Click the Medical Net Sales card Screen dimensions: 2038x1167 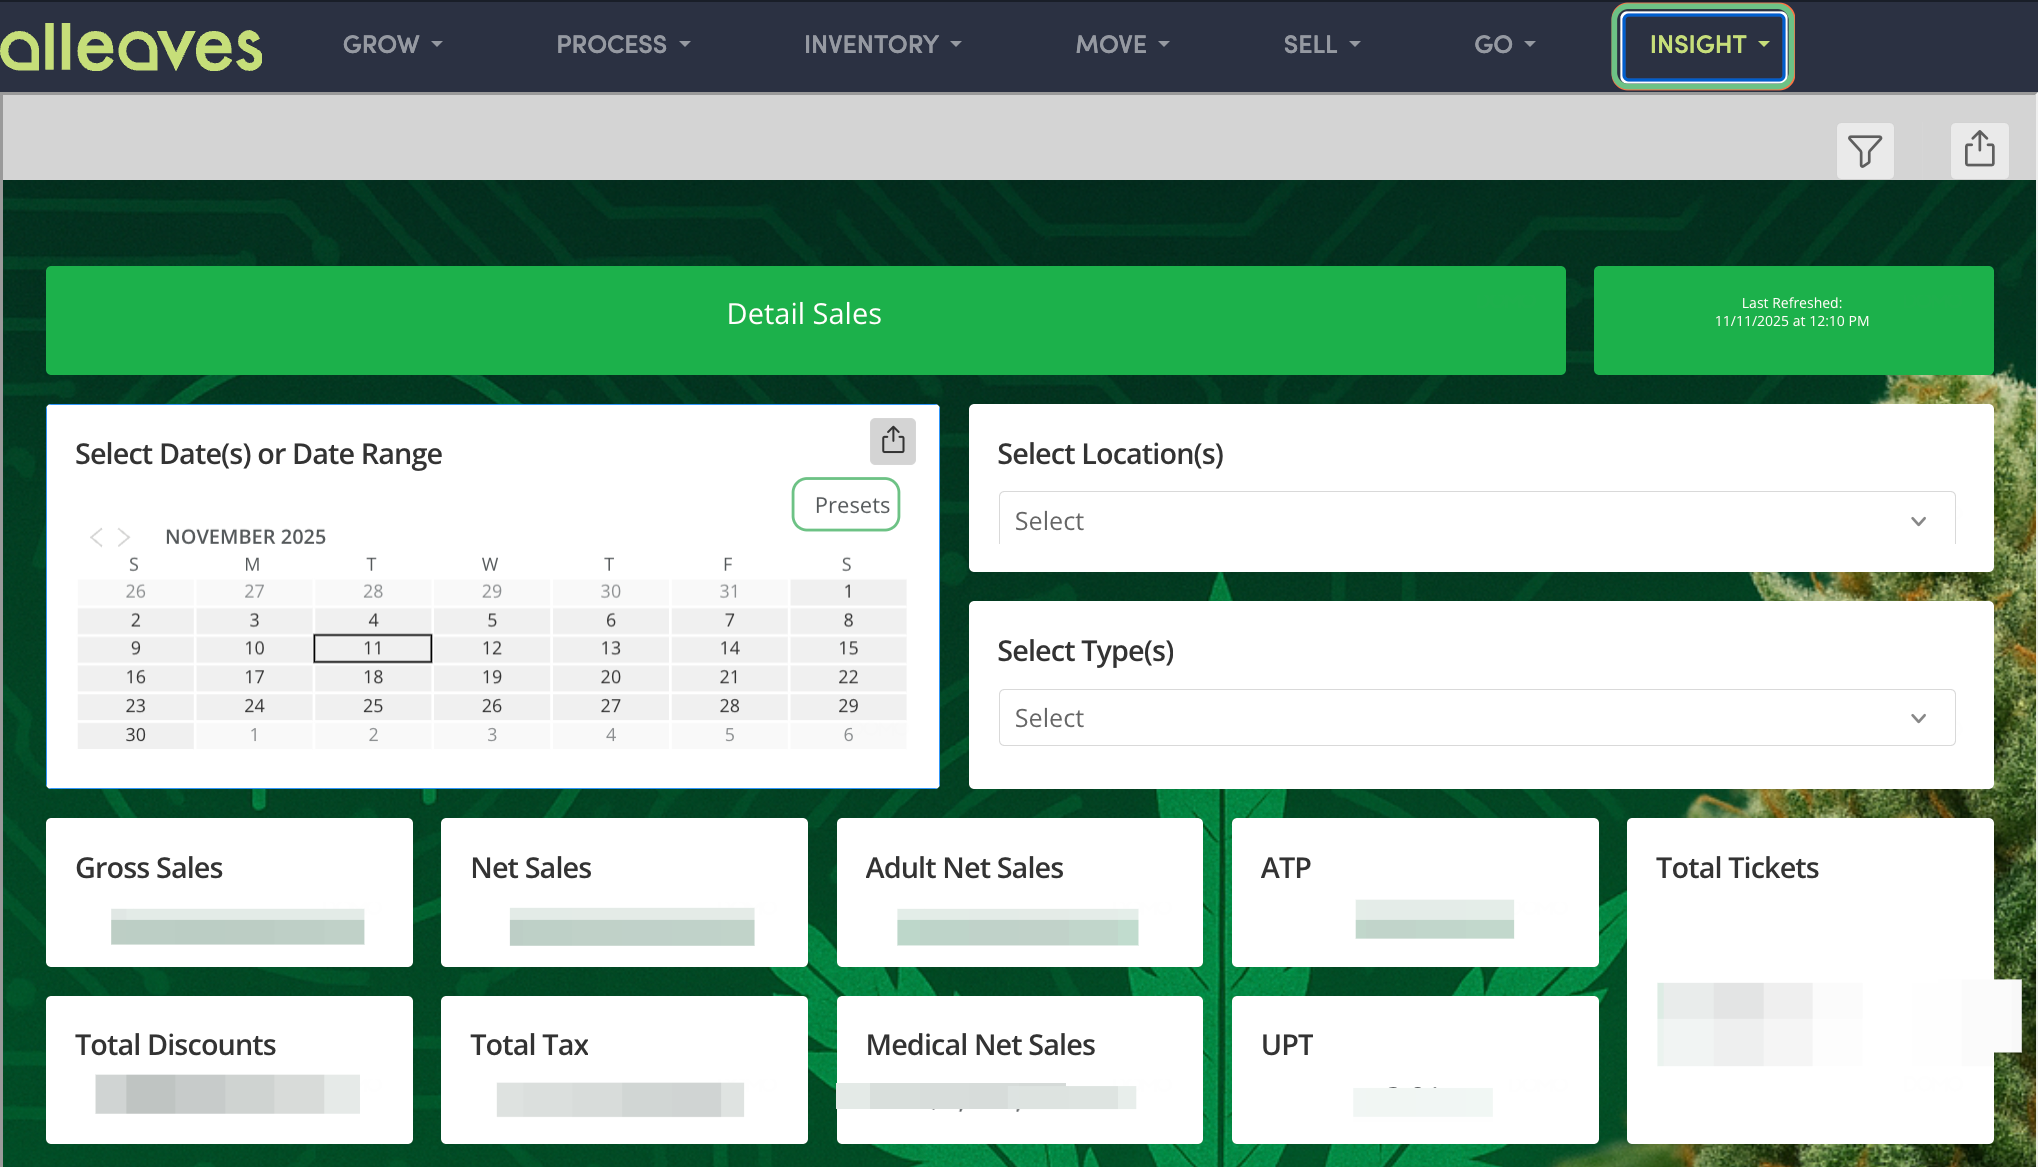click(x=1019, y=1070)
